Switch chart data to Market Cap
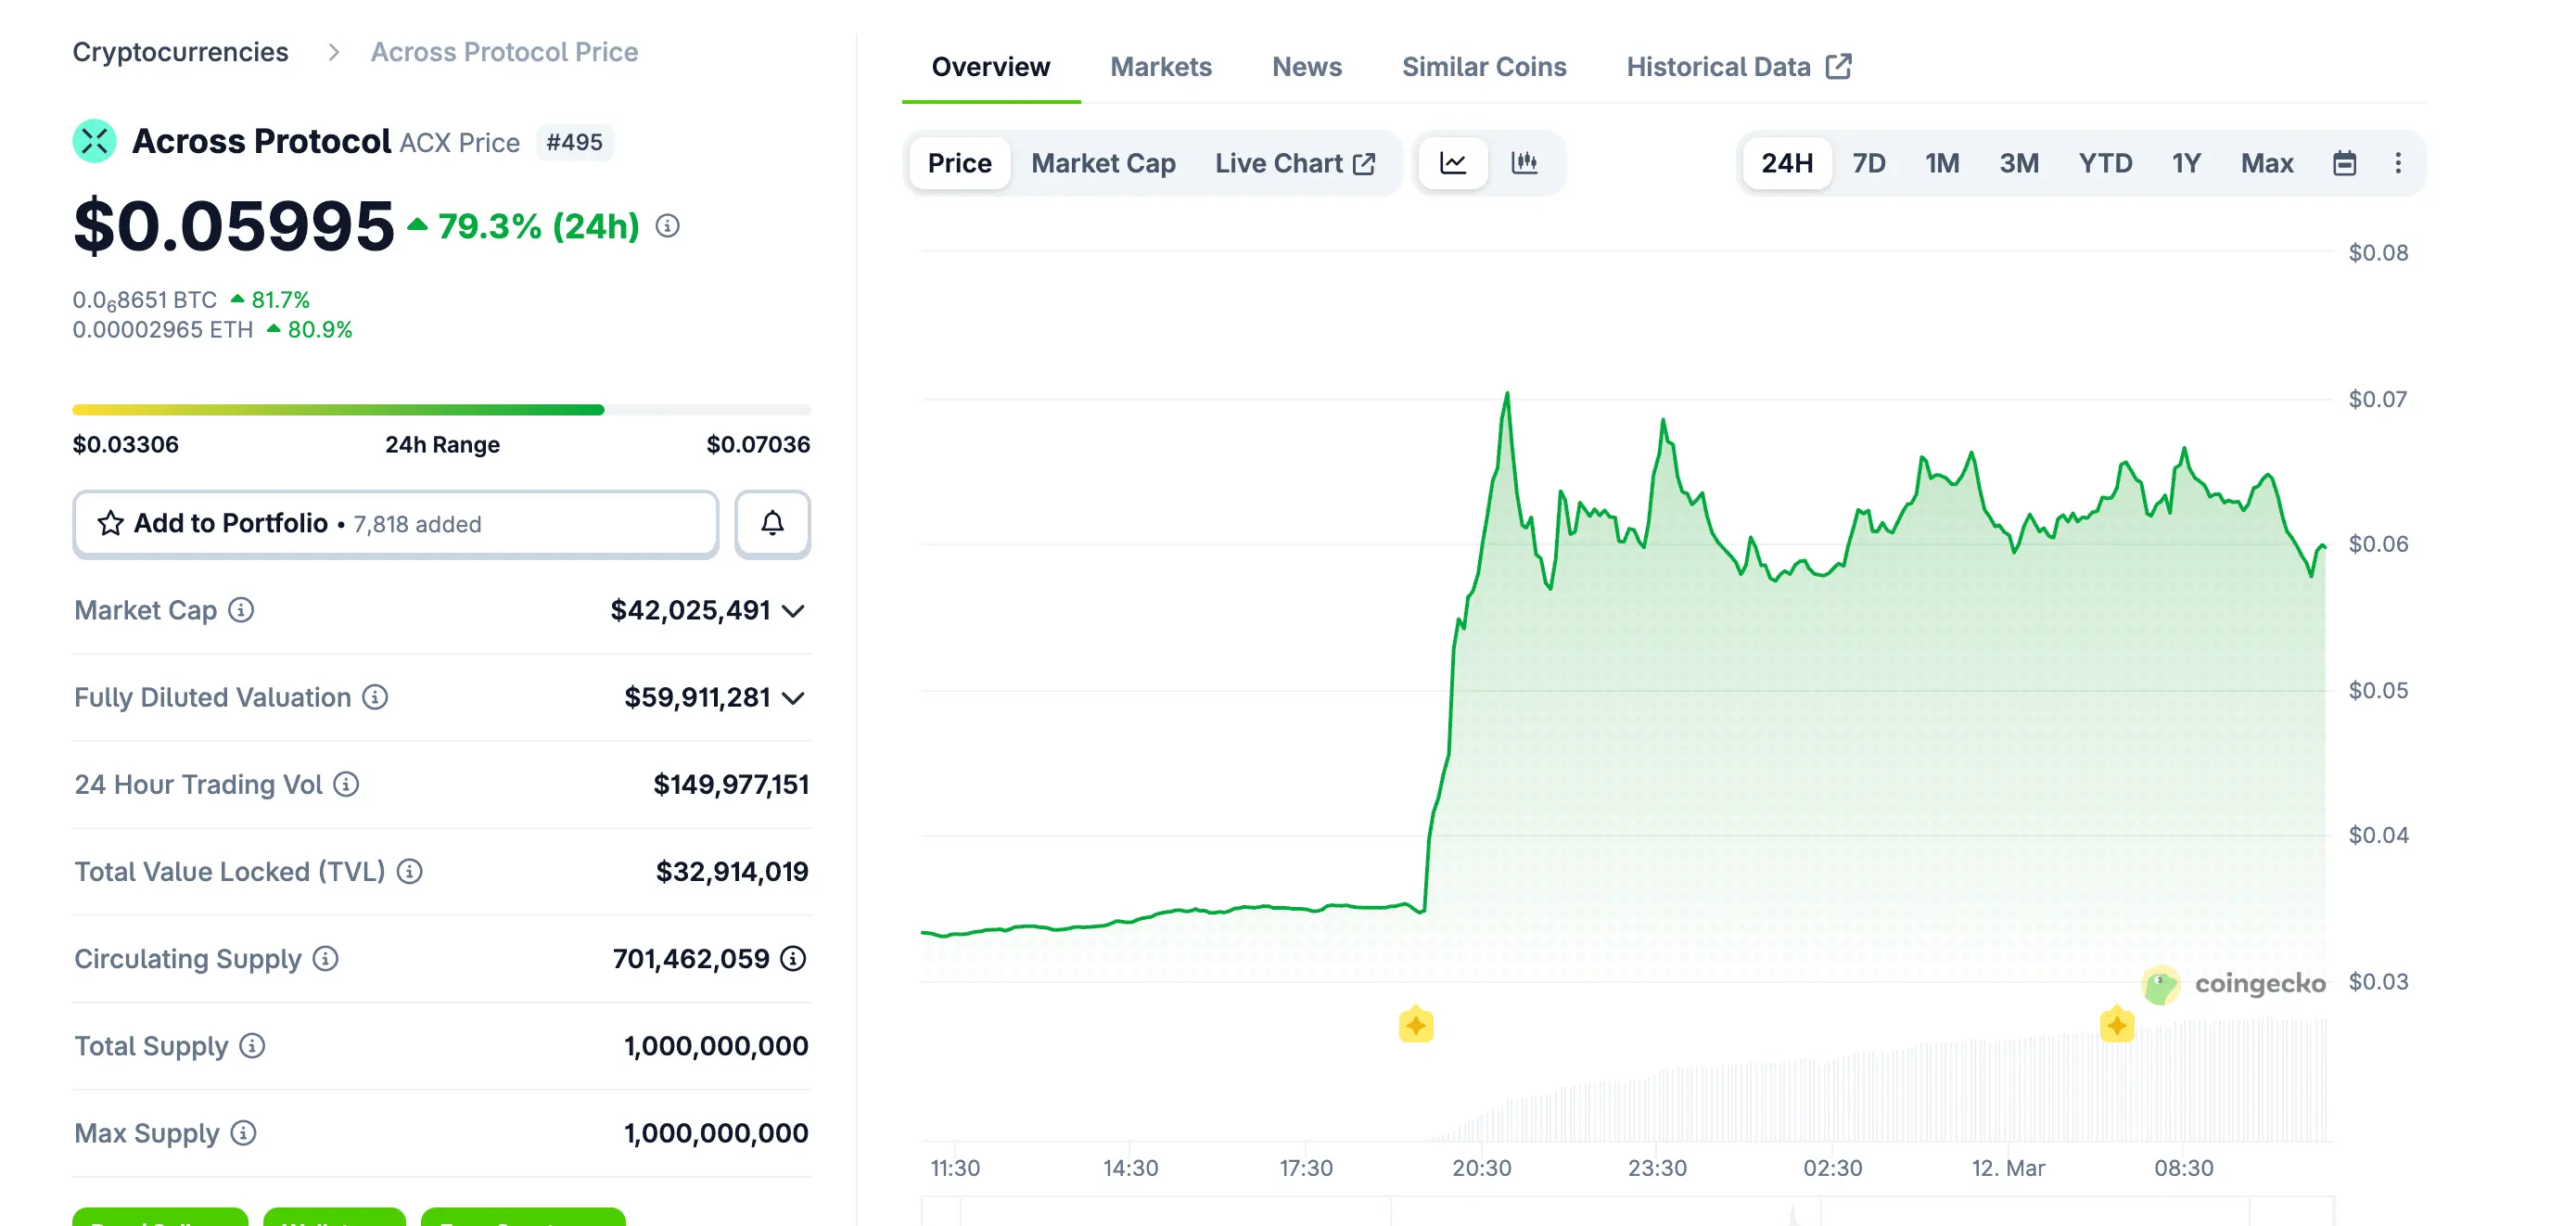Screen dimensions: 2576x1226 click(x=1103, y=162)
